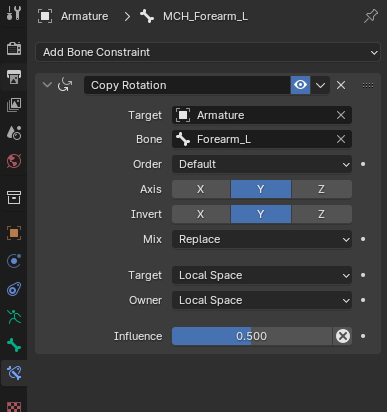
Task: Delete the Copy Rotation constraint
Action: (341, 85)
